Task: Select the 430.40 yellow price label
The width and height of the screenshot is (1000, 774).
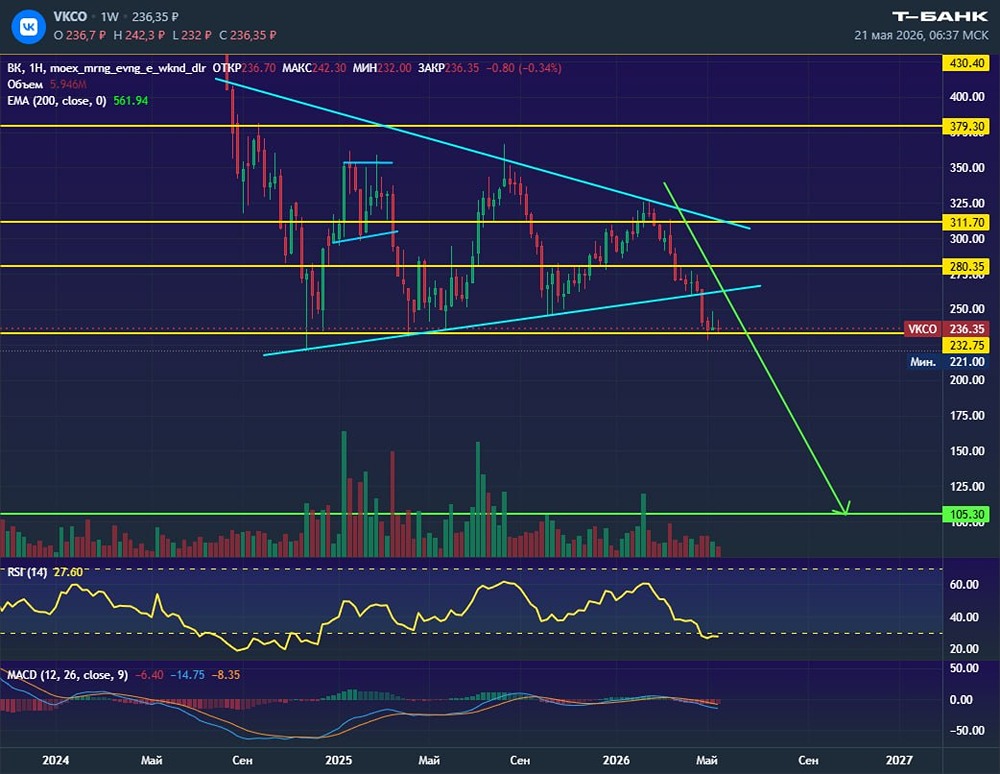Action: click(x=966, y=63)
